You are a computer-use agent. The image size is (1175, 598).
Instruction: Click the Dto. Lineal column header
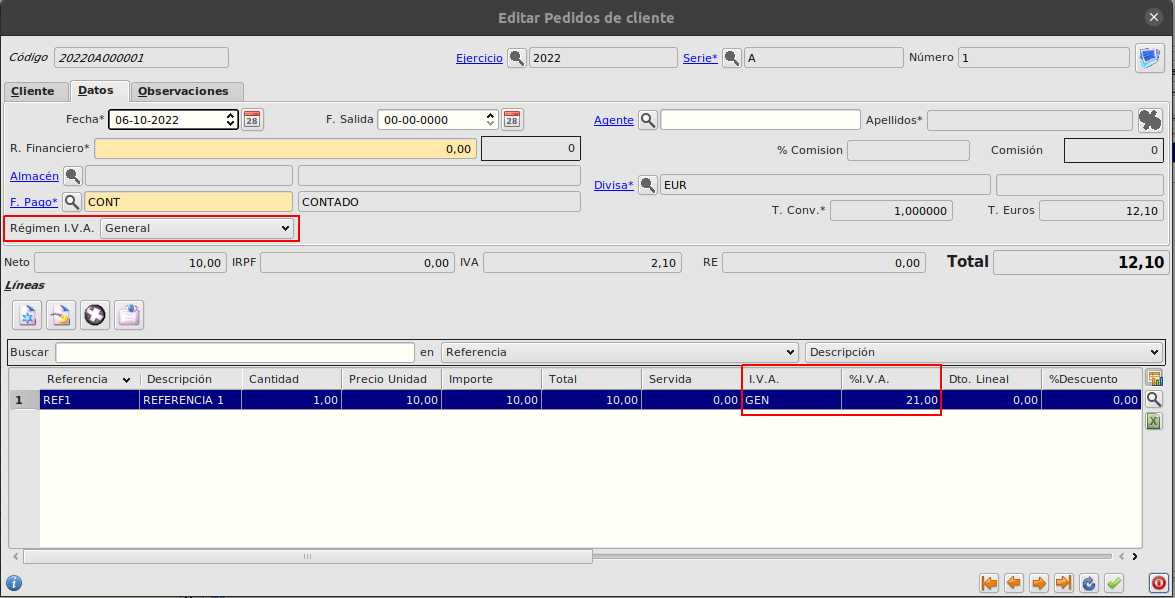992,379
